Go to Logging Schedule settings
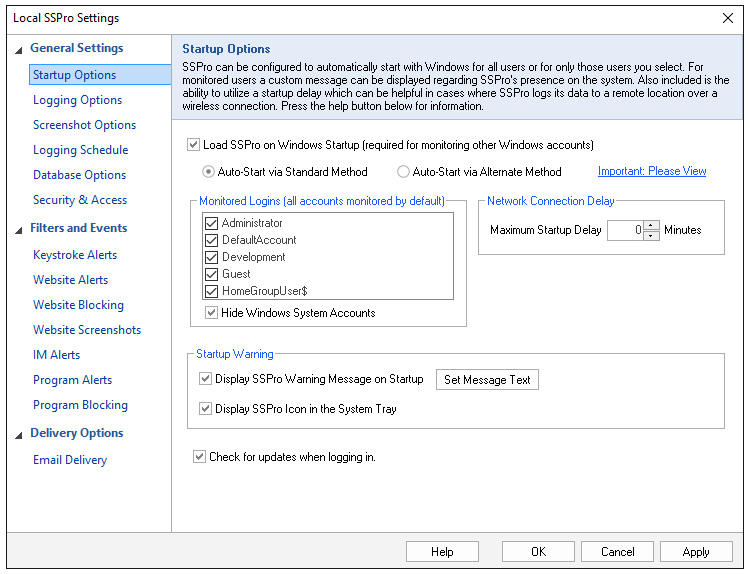Screen dimensions: 750x574 point(80,150)
